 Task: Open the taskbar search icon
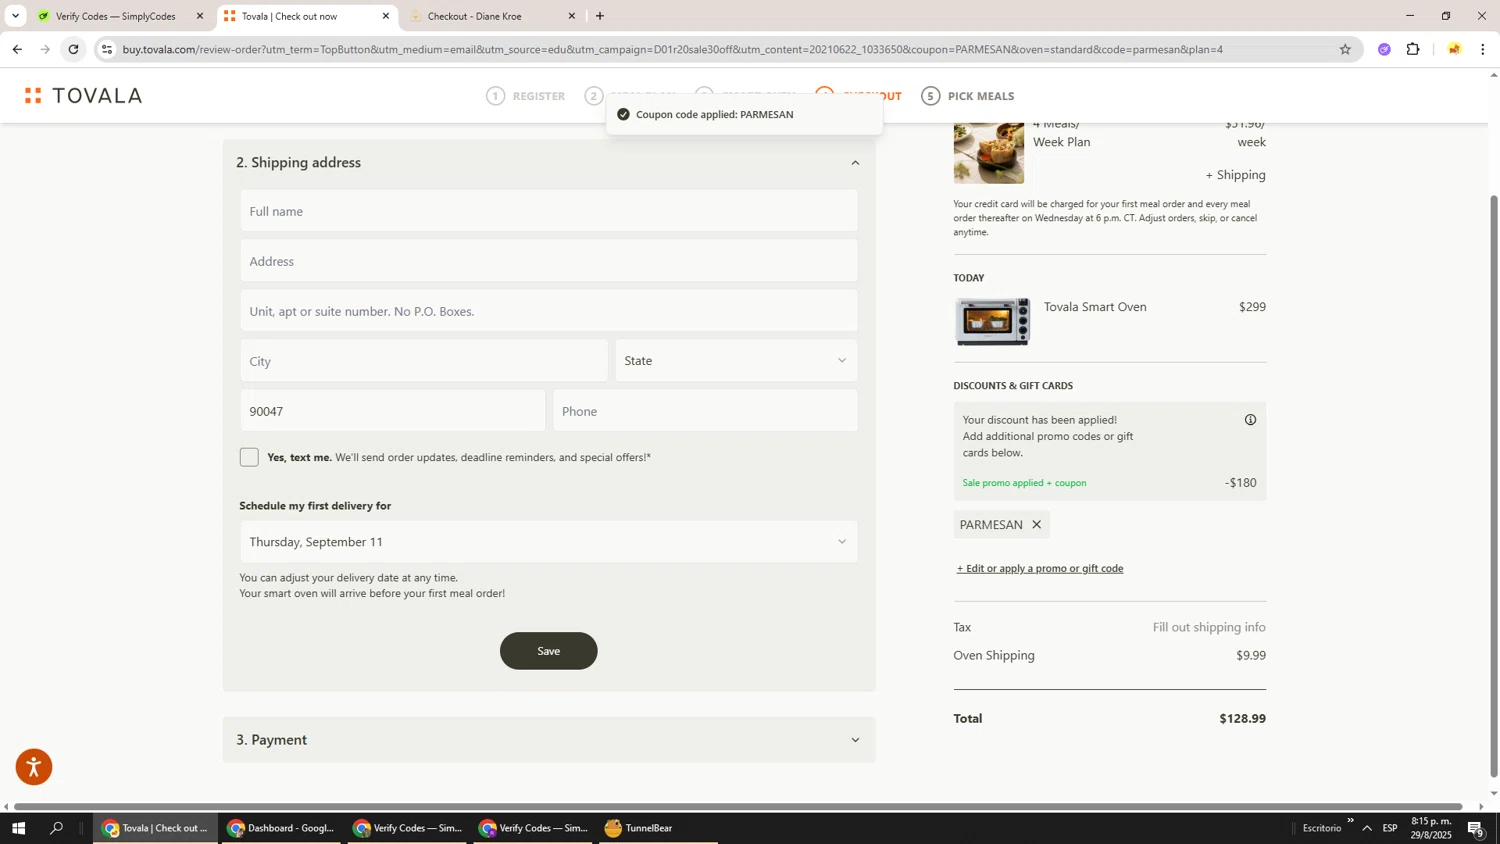pyautogui.click(x=57, y=828)
